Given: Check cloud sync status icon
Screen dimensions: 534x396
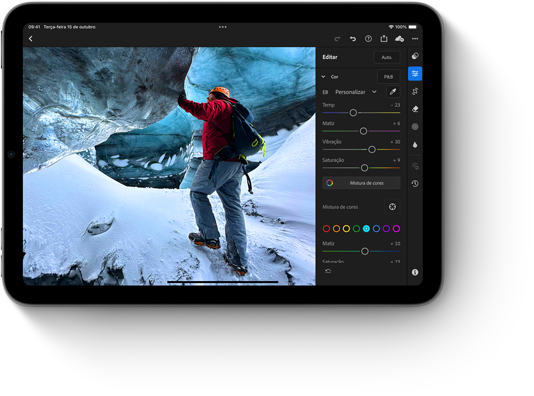Looking at the screenshot, I should [x=399, y=39].
